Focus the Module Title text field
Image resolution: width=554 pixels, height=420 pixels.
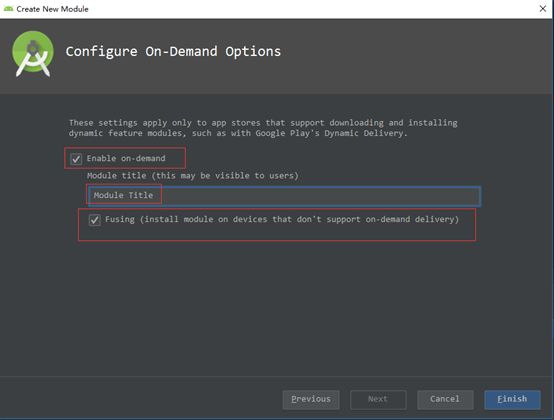284,196
